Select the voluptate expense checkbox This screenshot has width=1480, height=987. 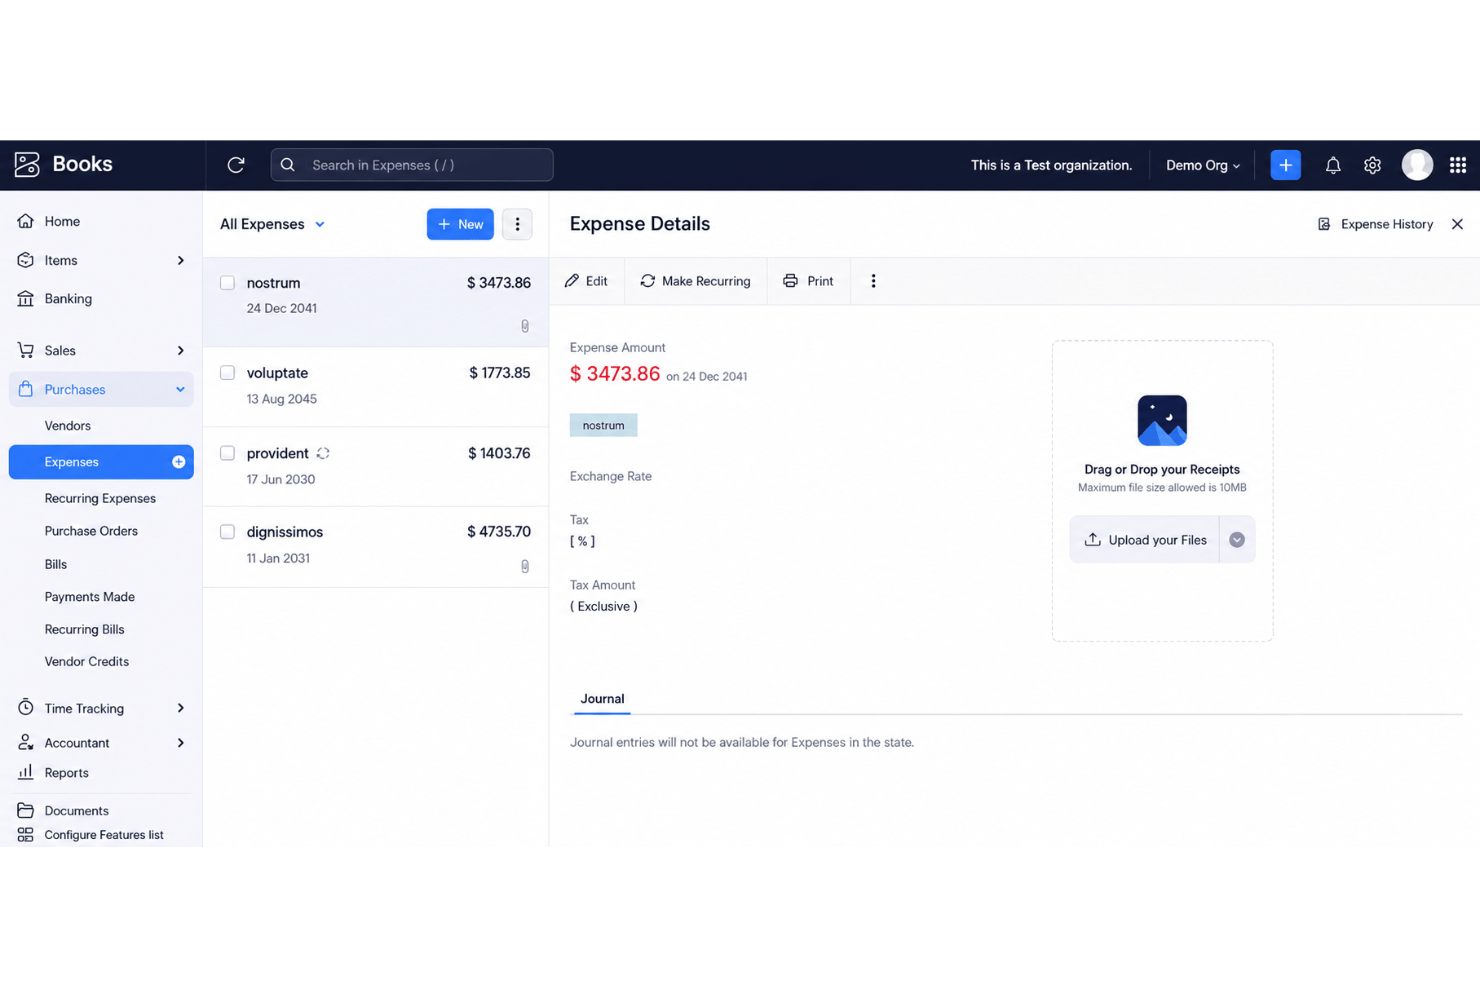(x=228, y=373)
